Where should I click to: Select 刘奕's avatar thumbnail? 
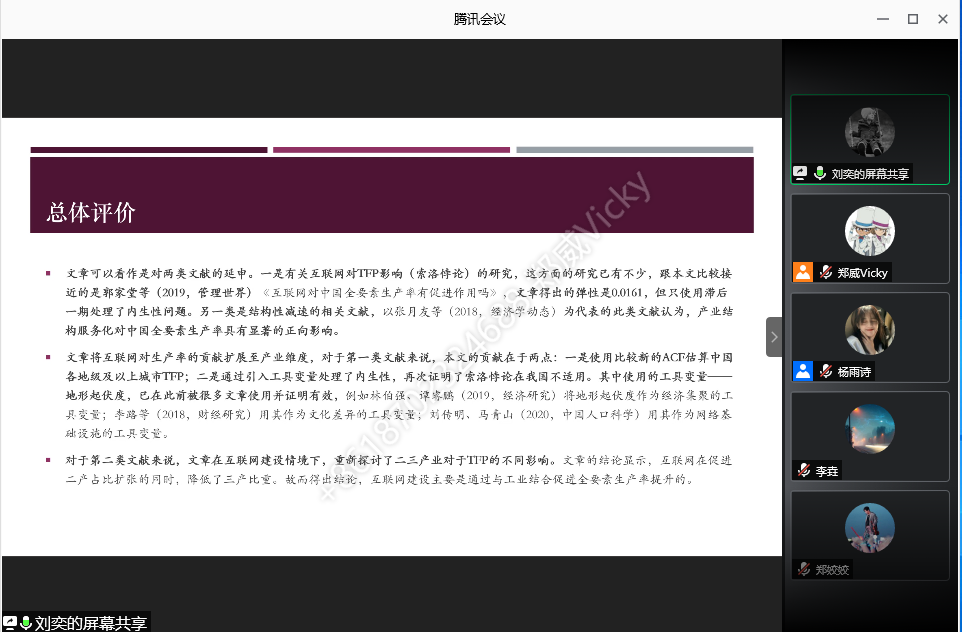point(869,132)
